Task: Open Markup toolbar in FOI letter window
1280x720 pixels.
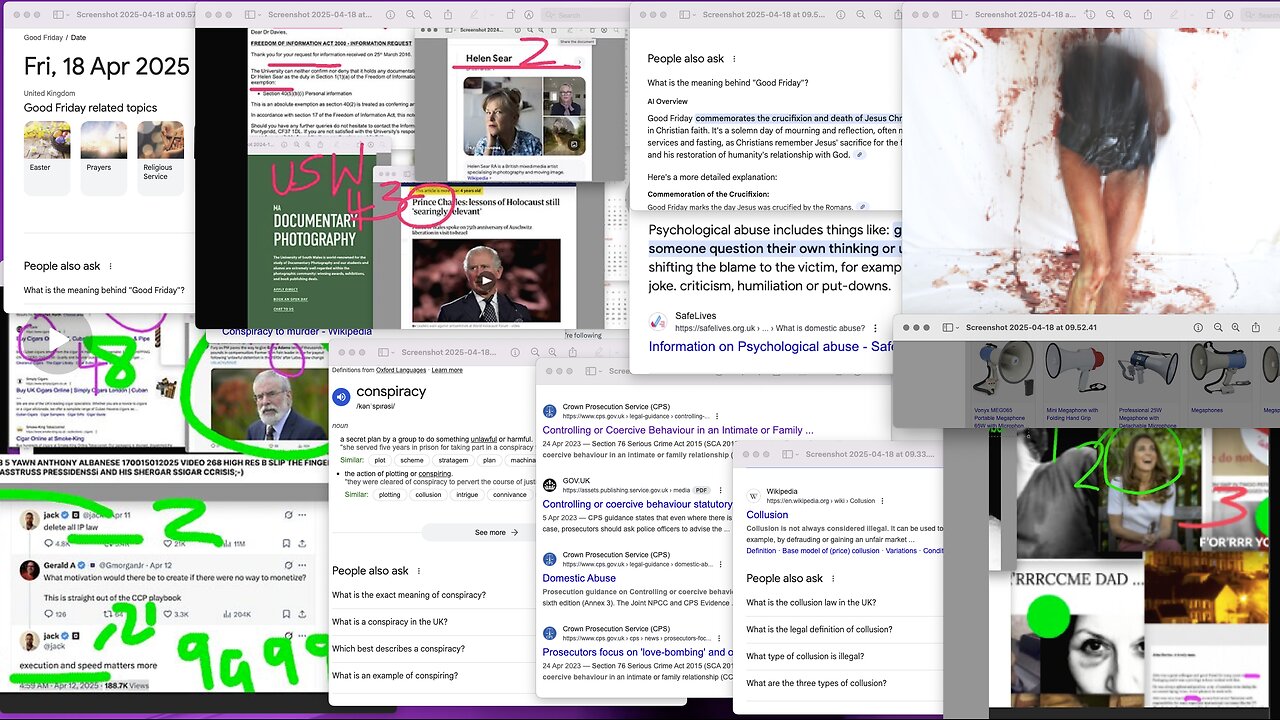Action: click(x=529, y=15)
